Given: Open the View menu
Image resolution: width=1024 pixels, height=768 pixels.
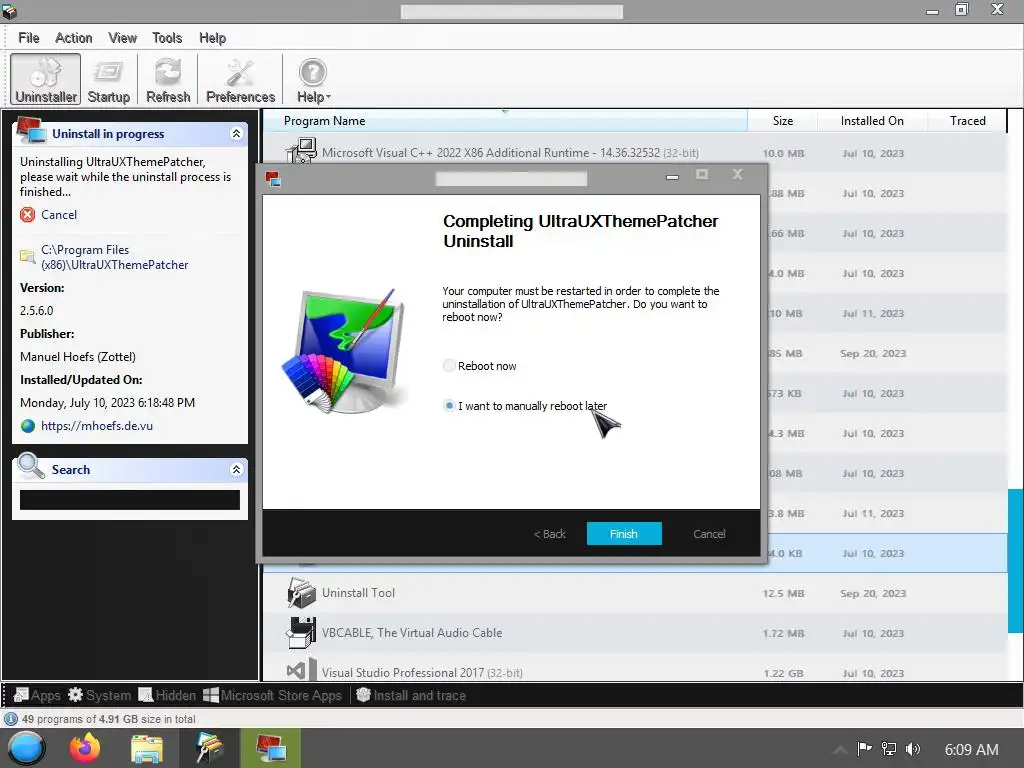Looking at the screenshot, I should click(x=122, y=38).
